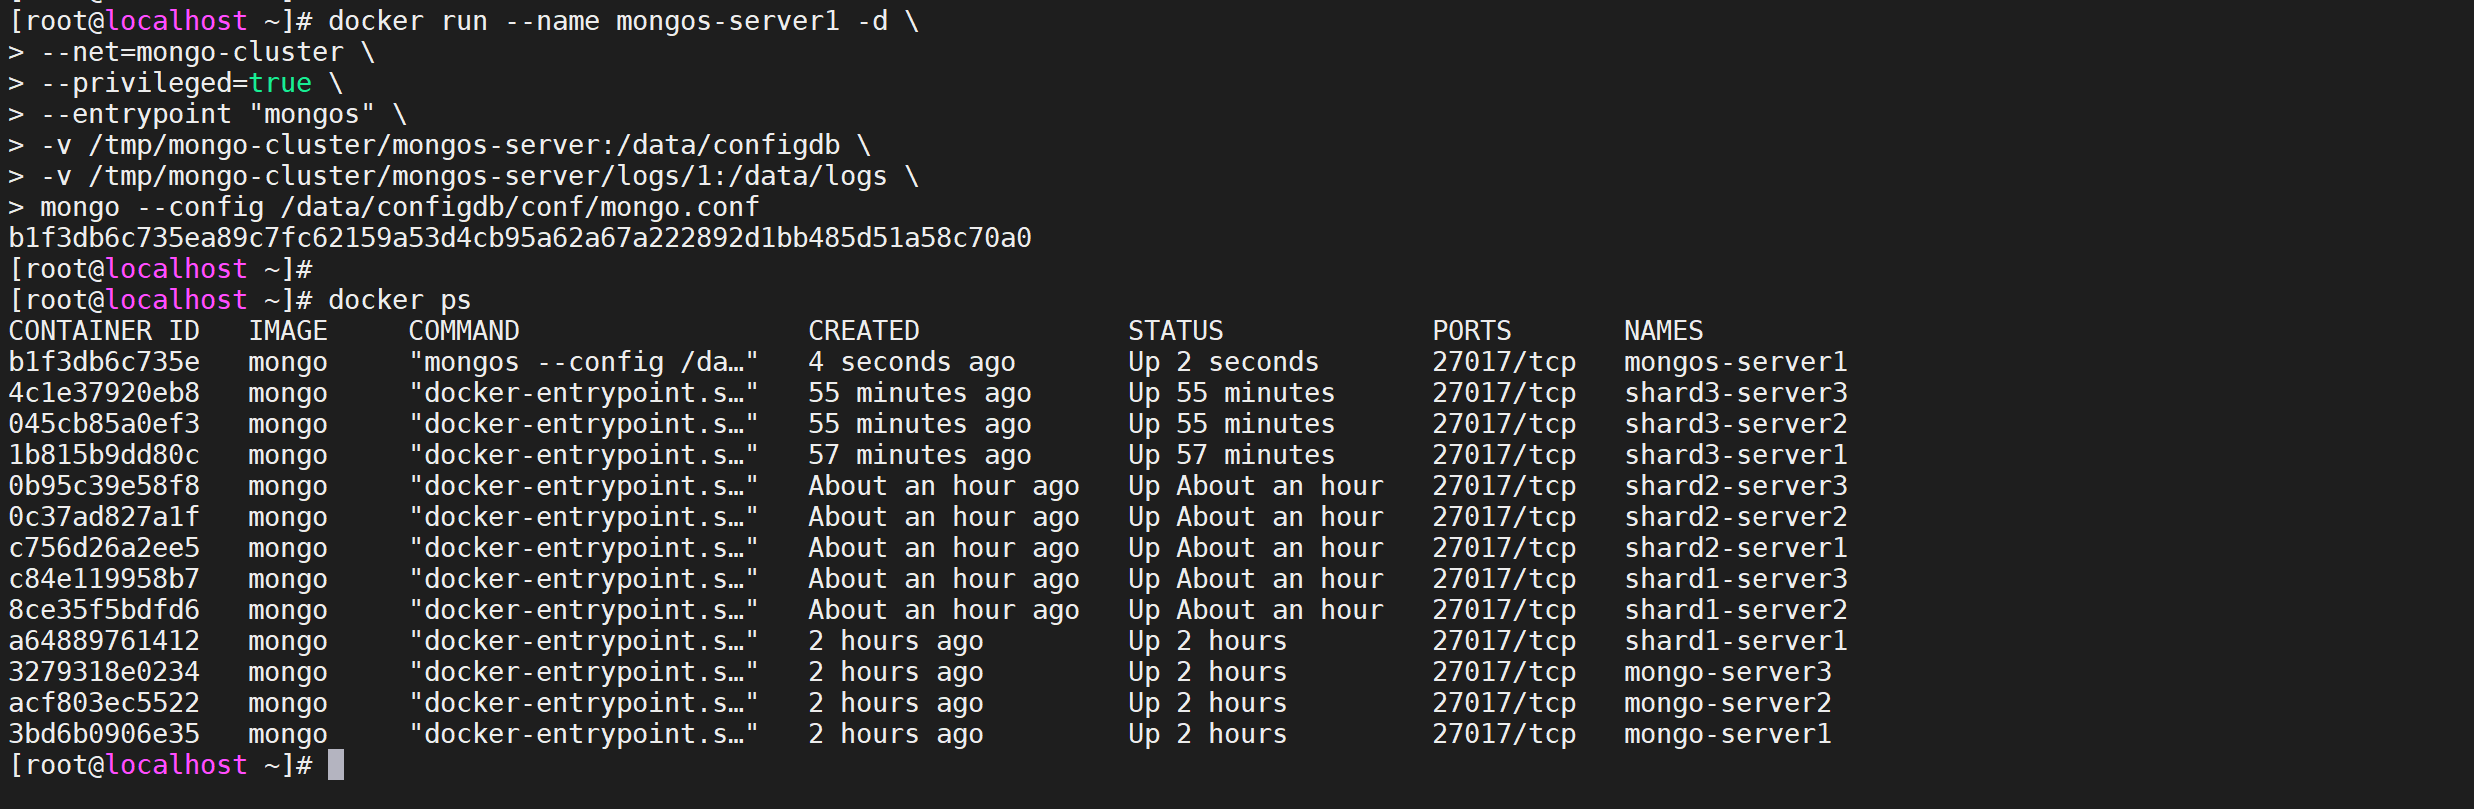2474x809 pixels.
Task: Select the name shard3-server3
Action: 1736,393
